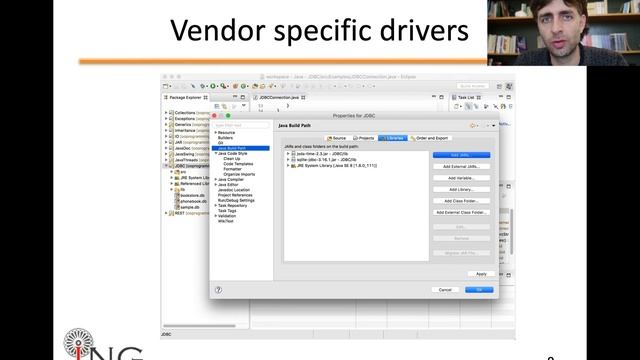
Task: Select Project References in properties list
Action: 235,196
